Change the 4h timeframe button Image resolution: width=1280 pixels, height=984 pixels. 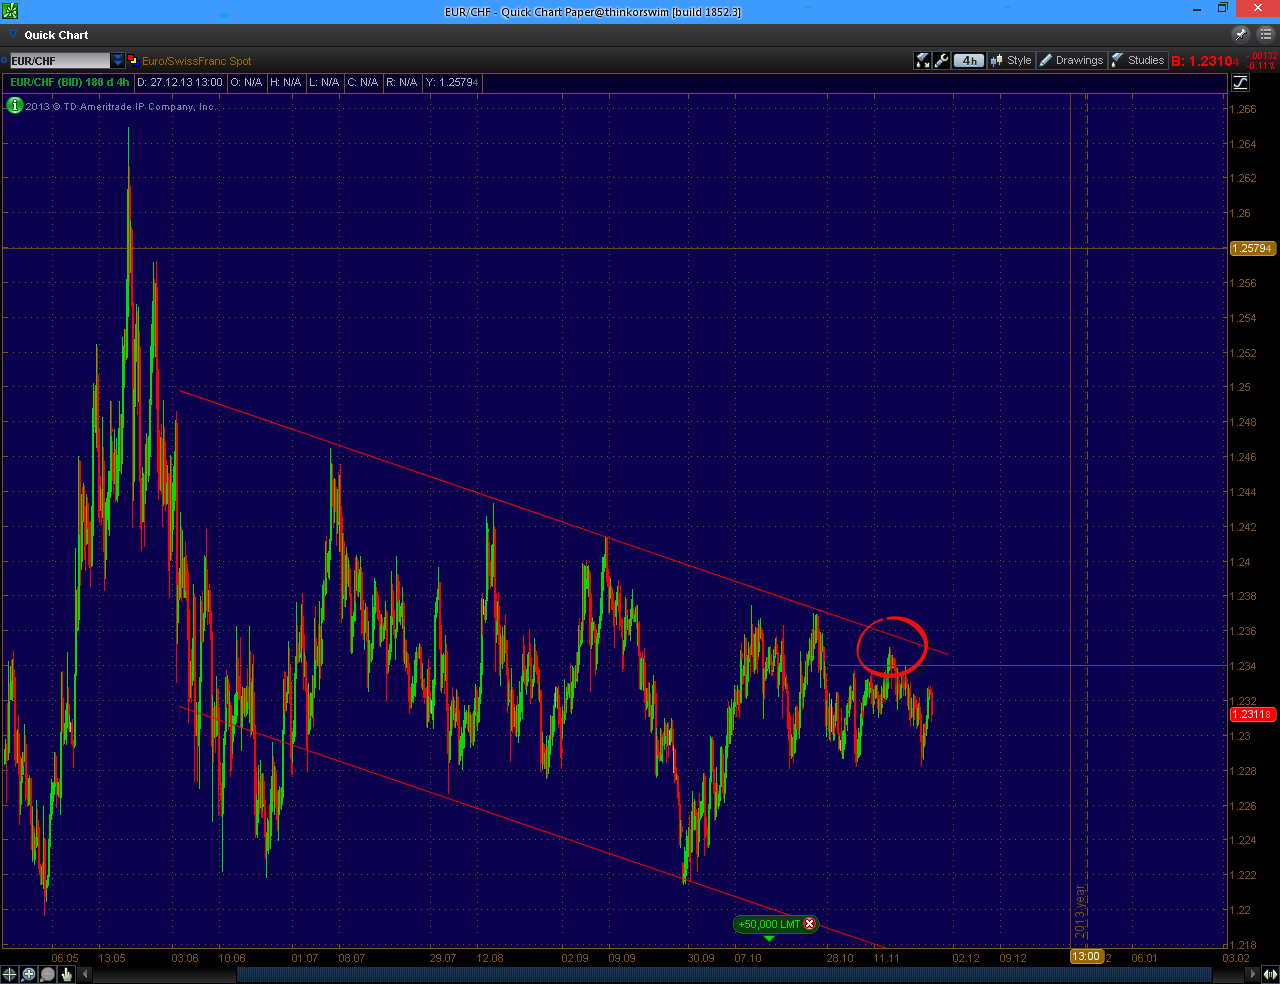click(968, 60)
